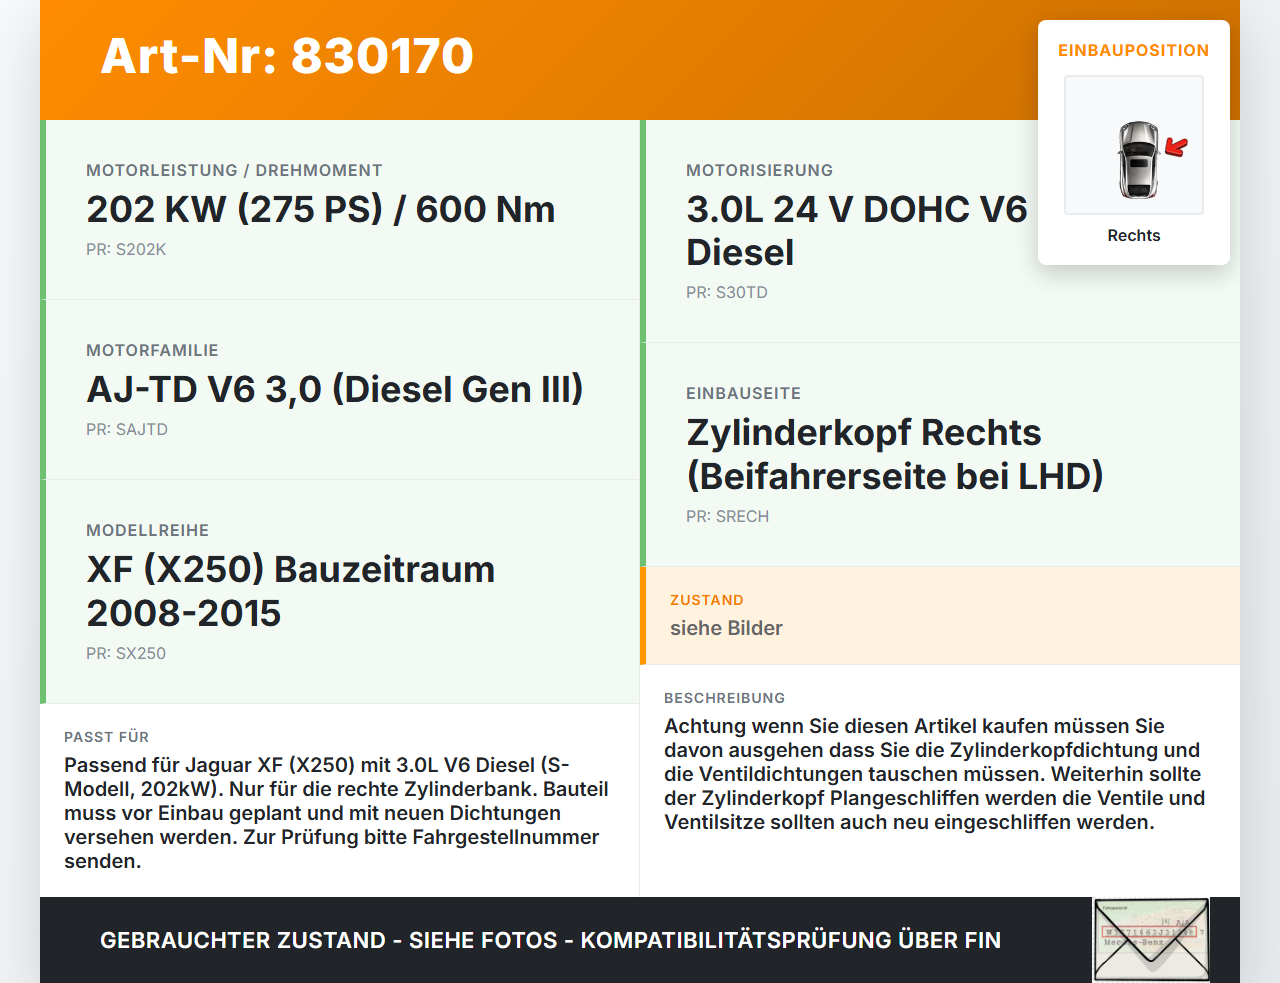1280x983 pixels.
Task: Click the GEBRAUCHTER ZUSTAND footer banner text
Action: click(550, 940)
